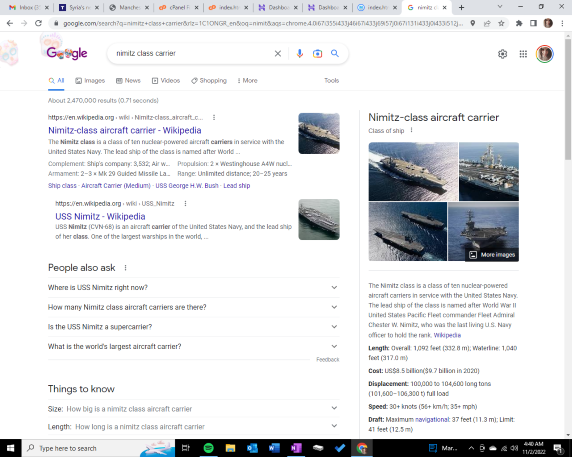Switch to Images search tab
This screenshot has height=457, width=572.
click(x=90, y=81)
